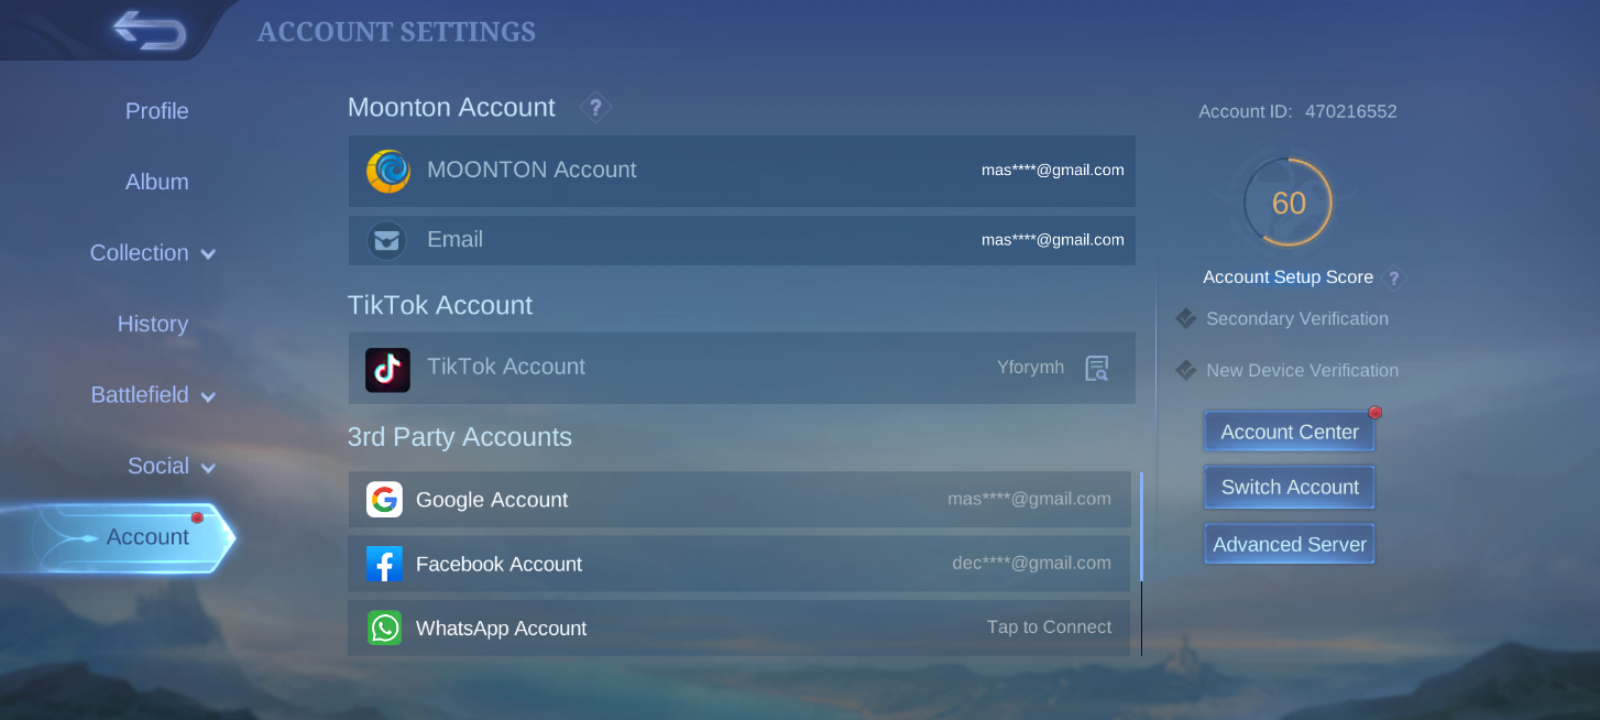Click the WhatsApp logo icon
1600x720 pixels.
tap(384, 628)
